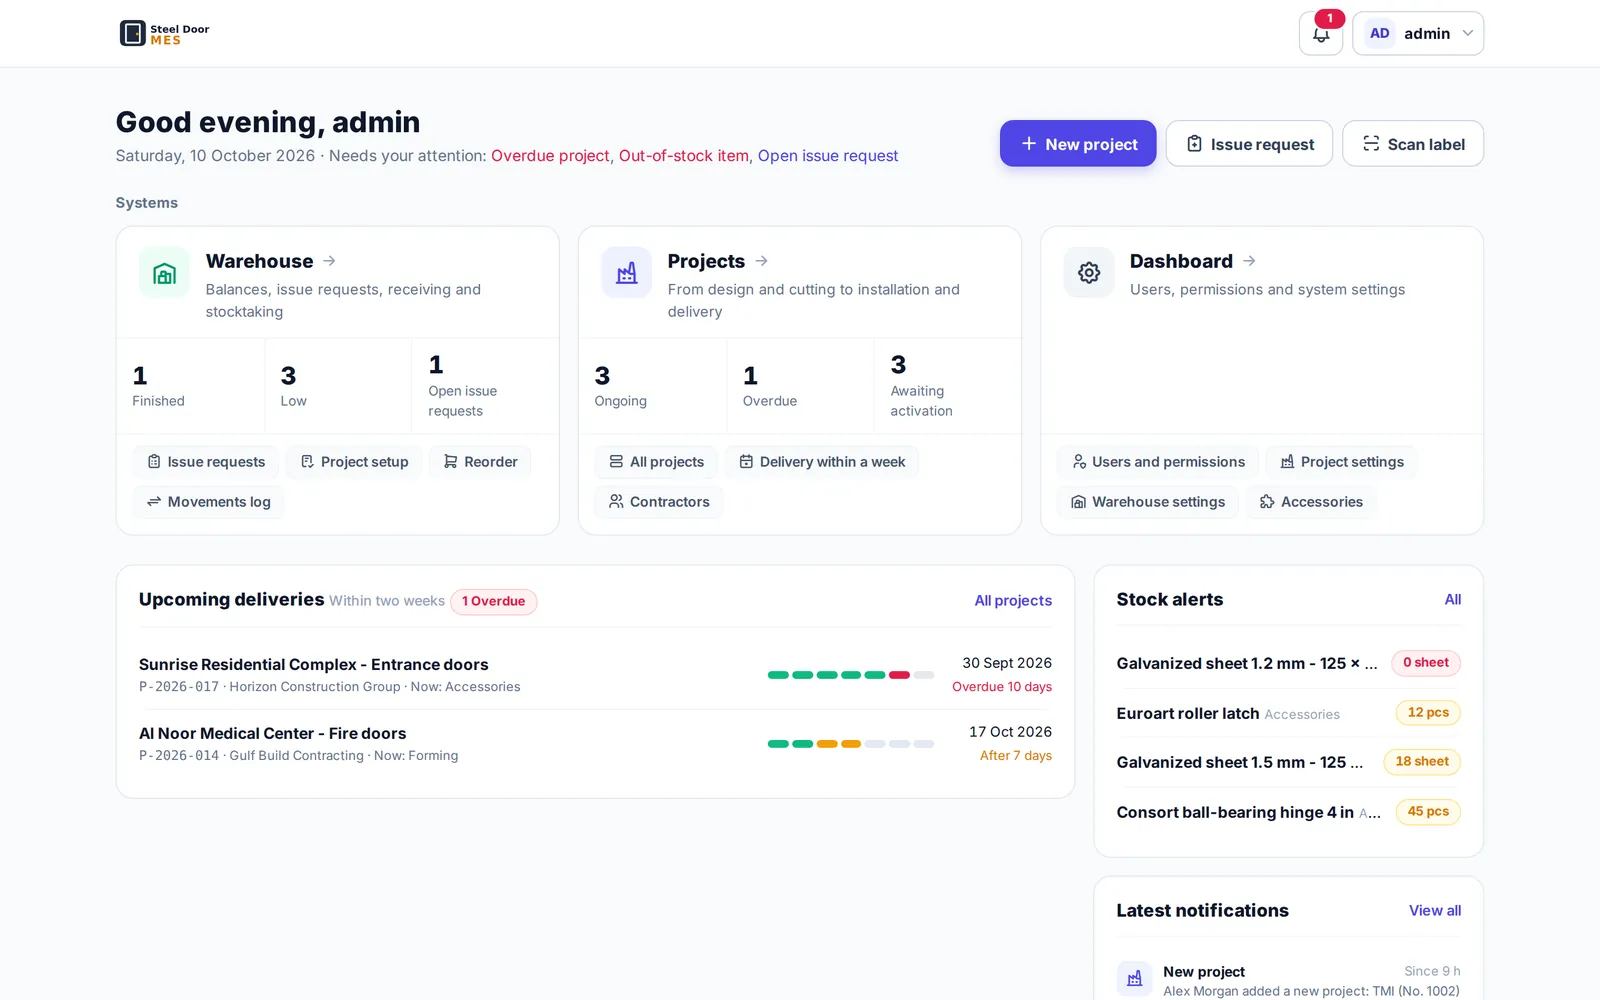
Task: Click the Ongoing projects stat
Action: (x=652, y=386)
